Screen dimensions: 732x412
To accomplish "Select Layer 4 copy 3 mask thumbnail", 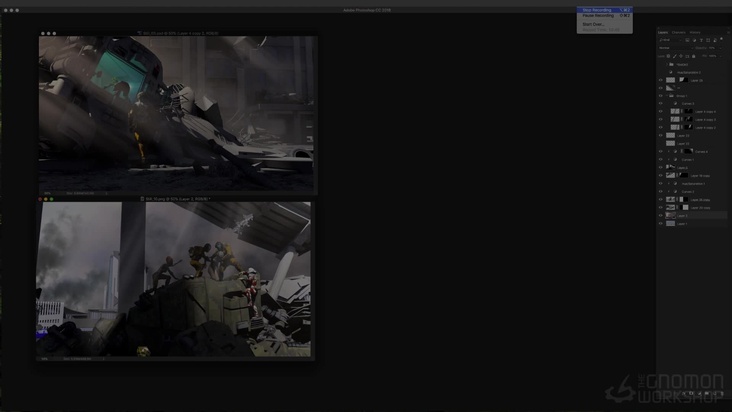I will 689,119.
